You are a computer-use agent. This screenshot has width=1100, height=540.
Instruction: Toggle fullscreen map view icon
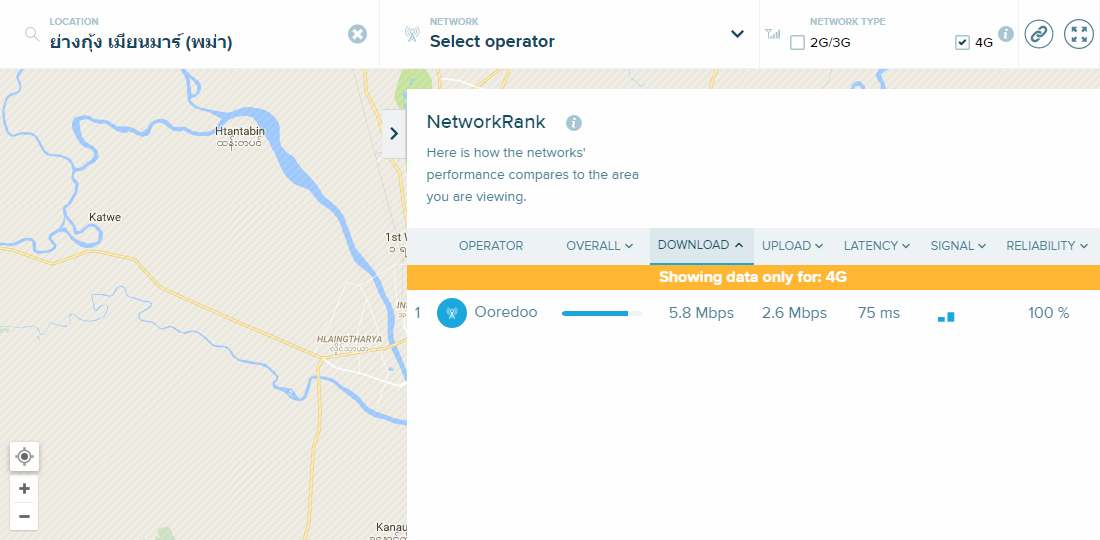pyautogui.click(x=1079, y=34)
